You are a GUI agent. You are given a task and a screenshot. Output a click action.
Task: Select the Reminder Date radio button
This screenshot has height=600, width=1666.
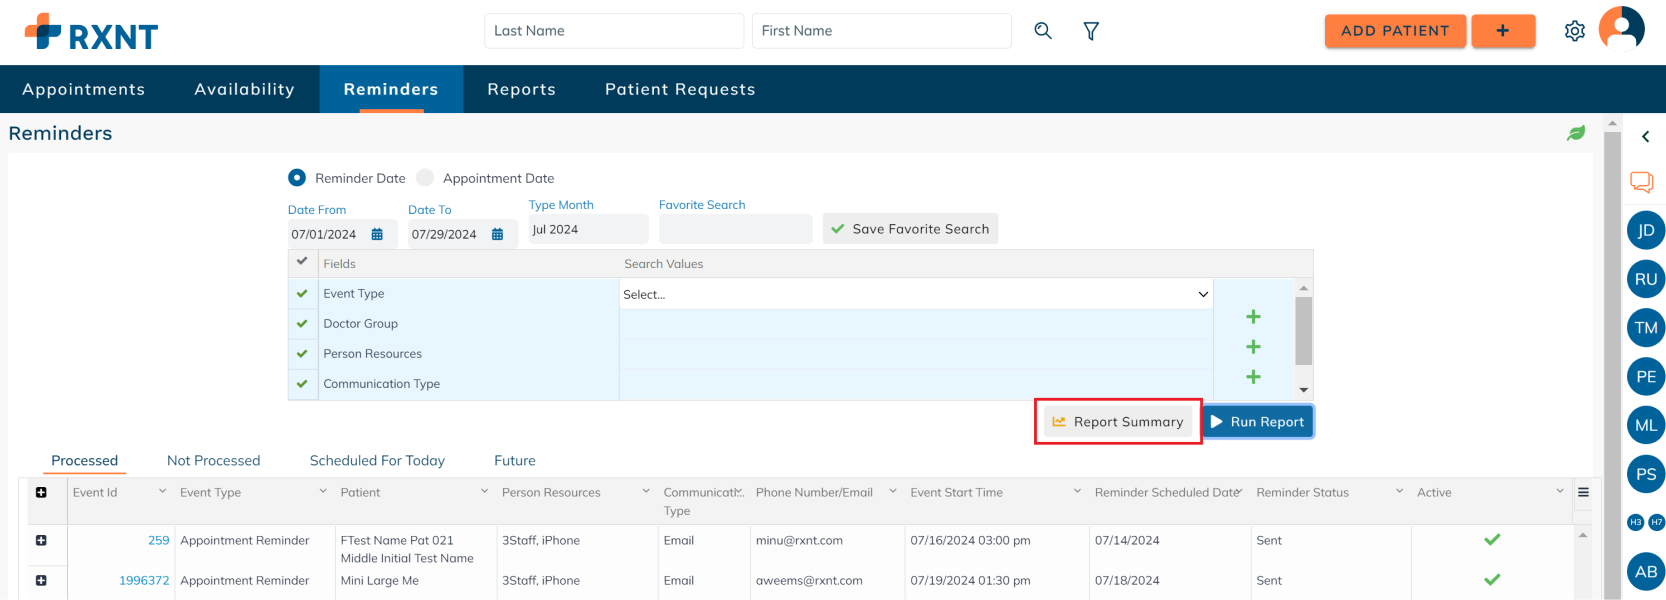(x=297, y=178)
